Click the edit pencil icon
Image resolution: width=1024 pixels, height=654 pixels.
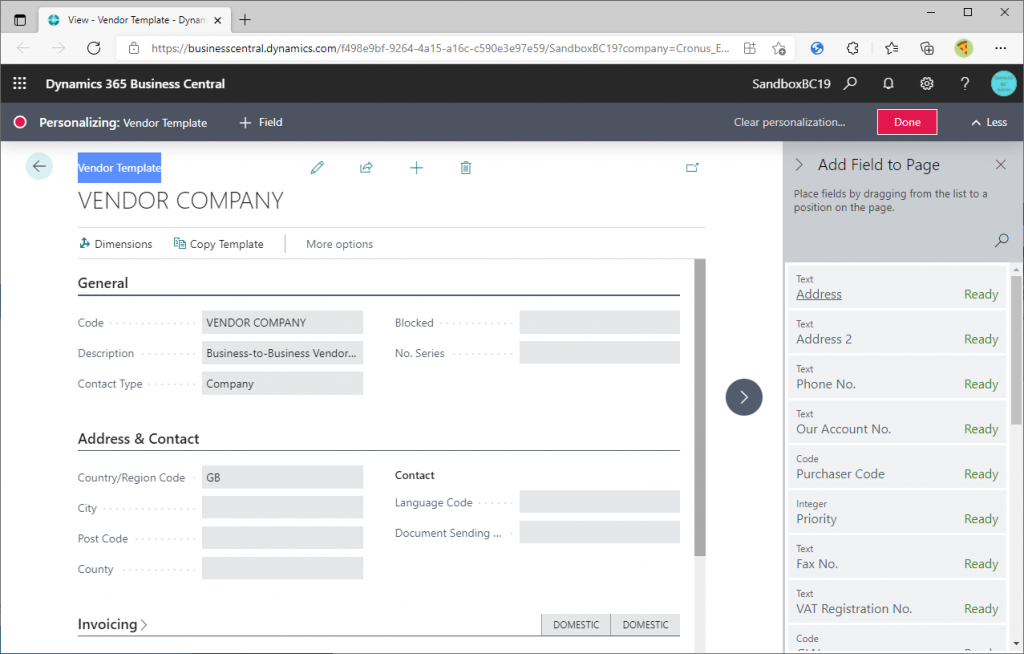(317, 168)
